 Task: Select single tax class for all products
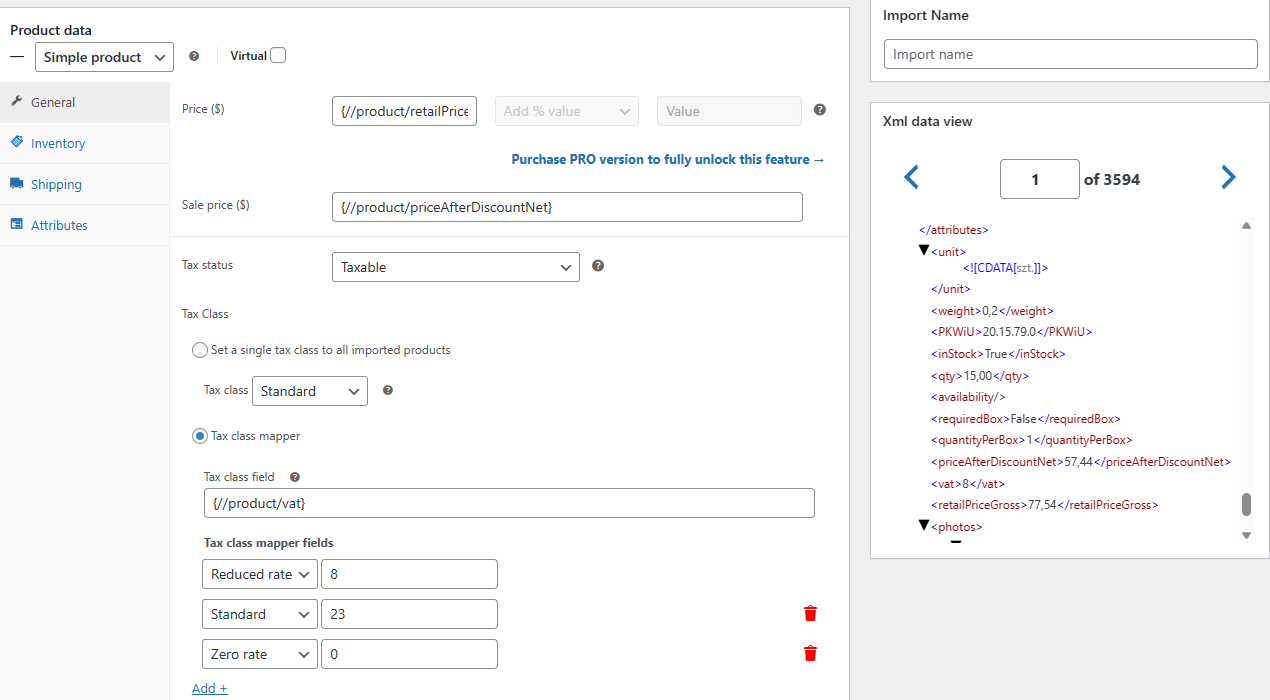point(200,350)
